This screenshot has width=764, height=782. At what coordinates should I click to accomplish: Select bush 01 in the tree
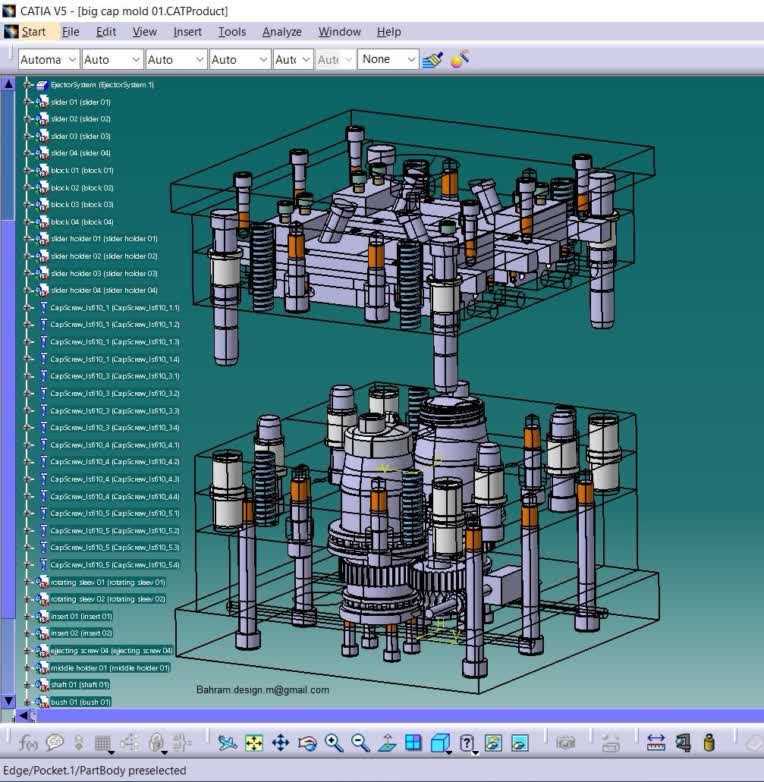80,702
